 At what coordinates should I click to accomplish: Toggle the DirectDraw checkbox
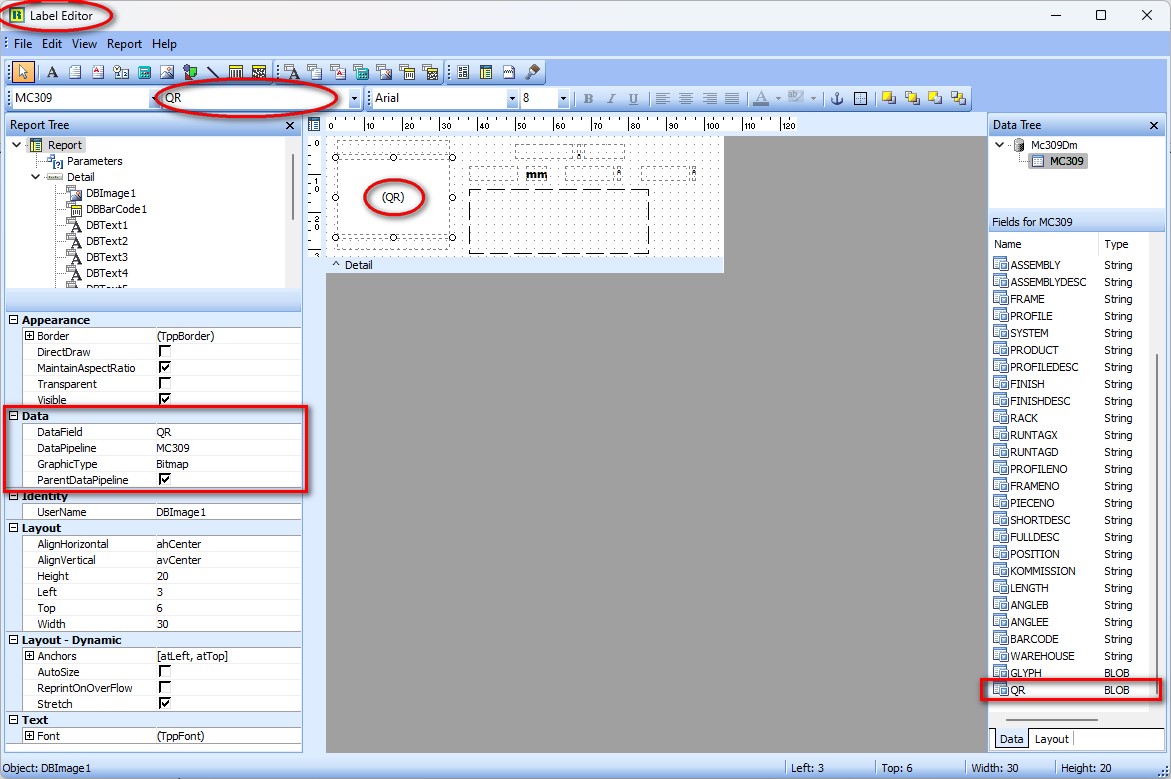point(164,351)
